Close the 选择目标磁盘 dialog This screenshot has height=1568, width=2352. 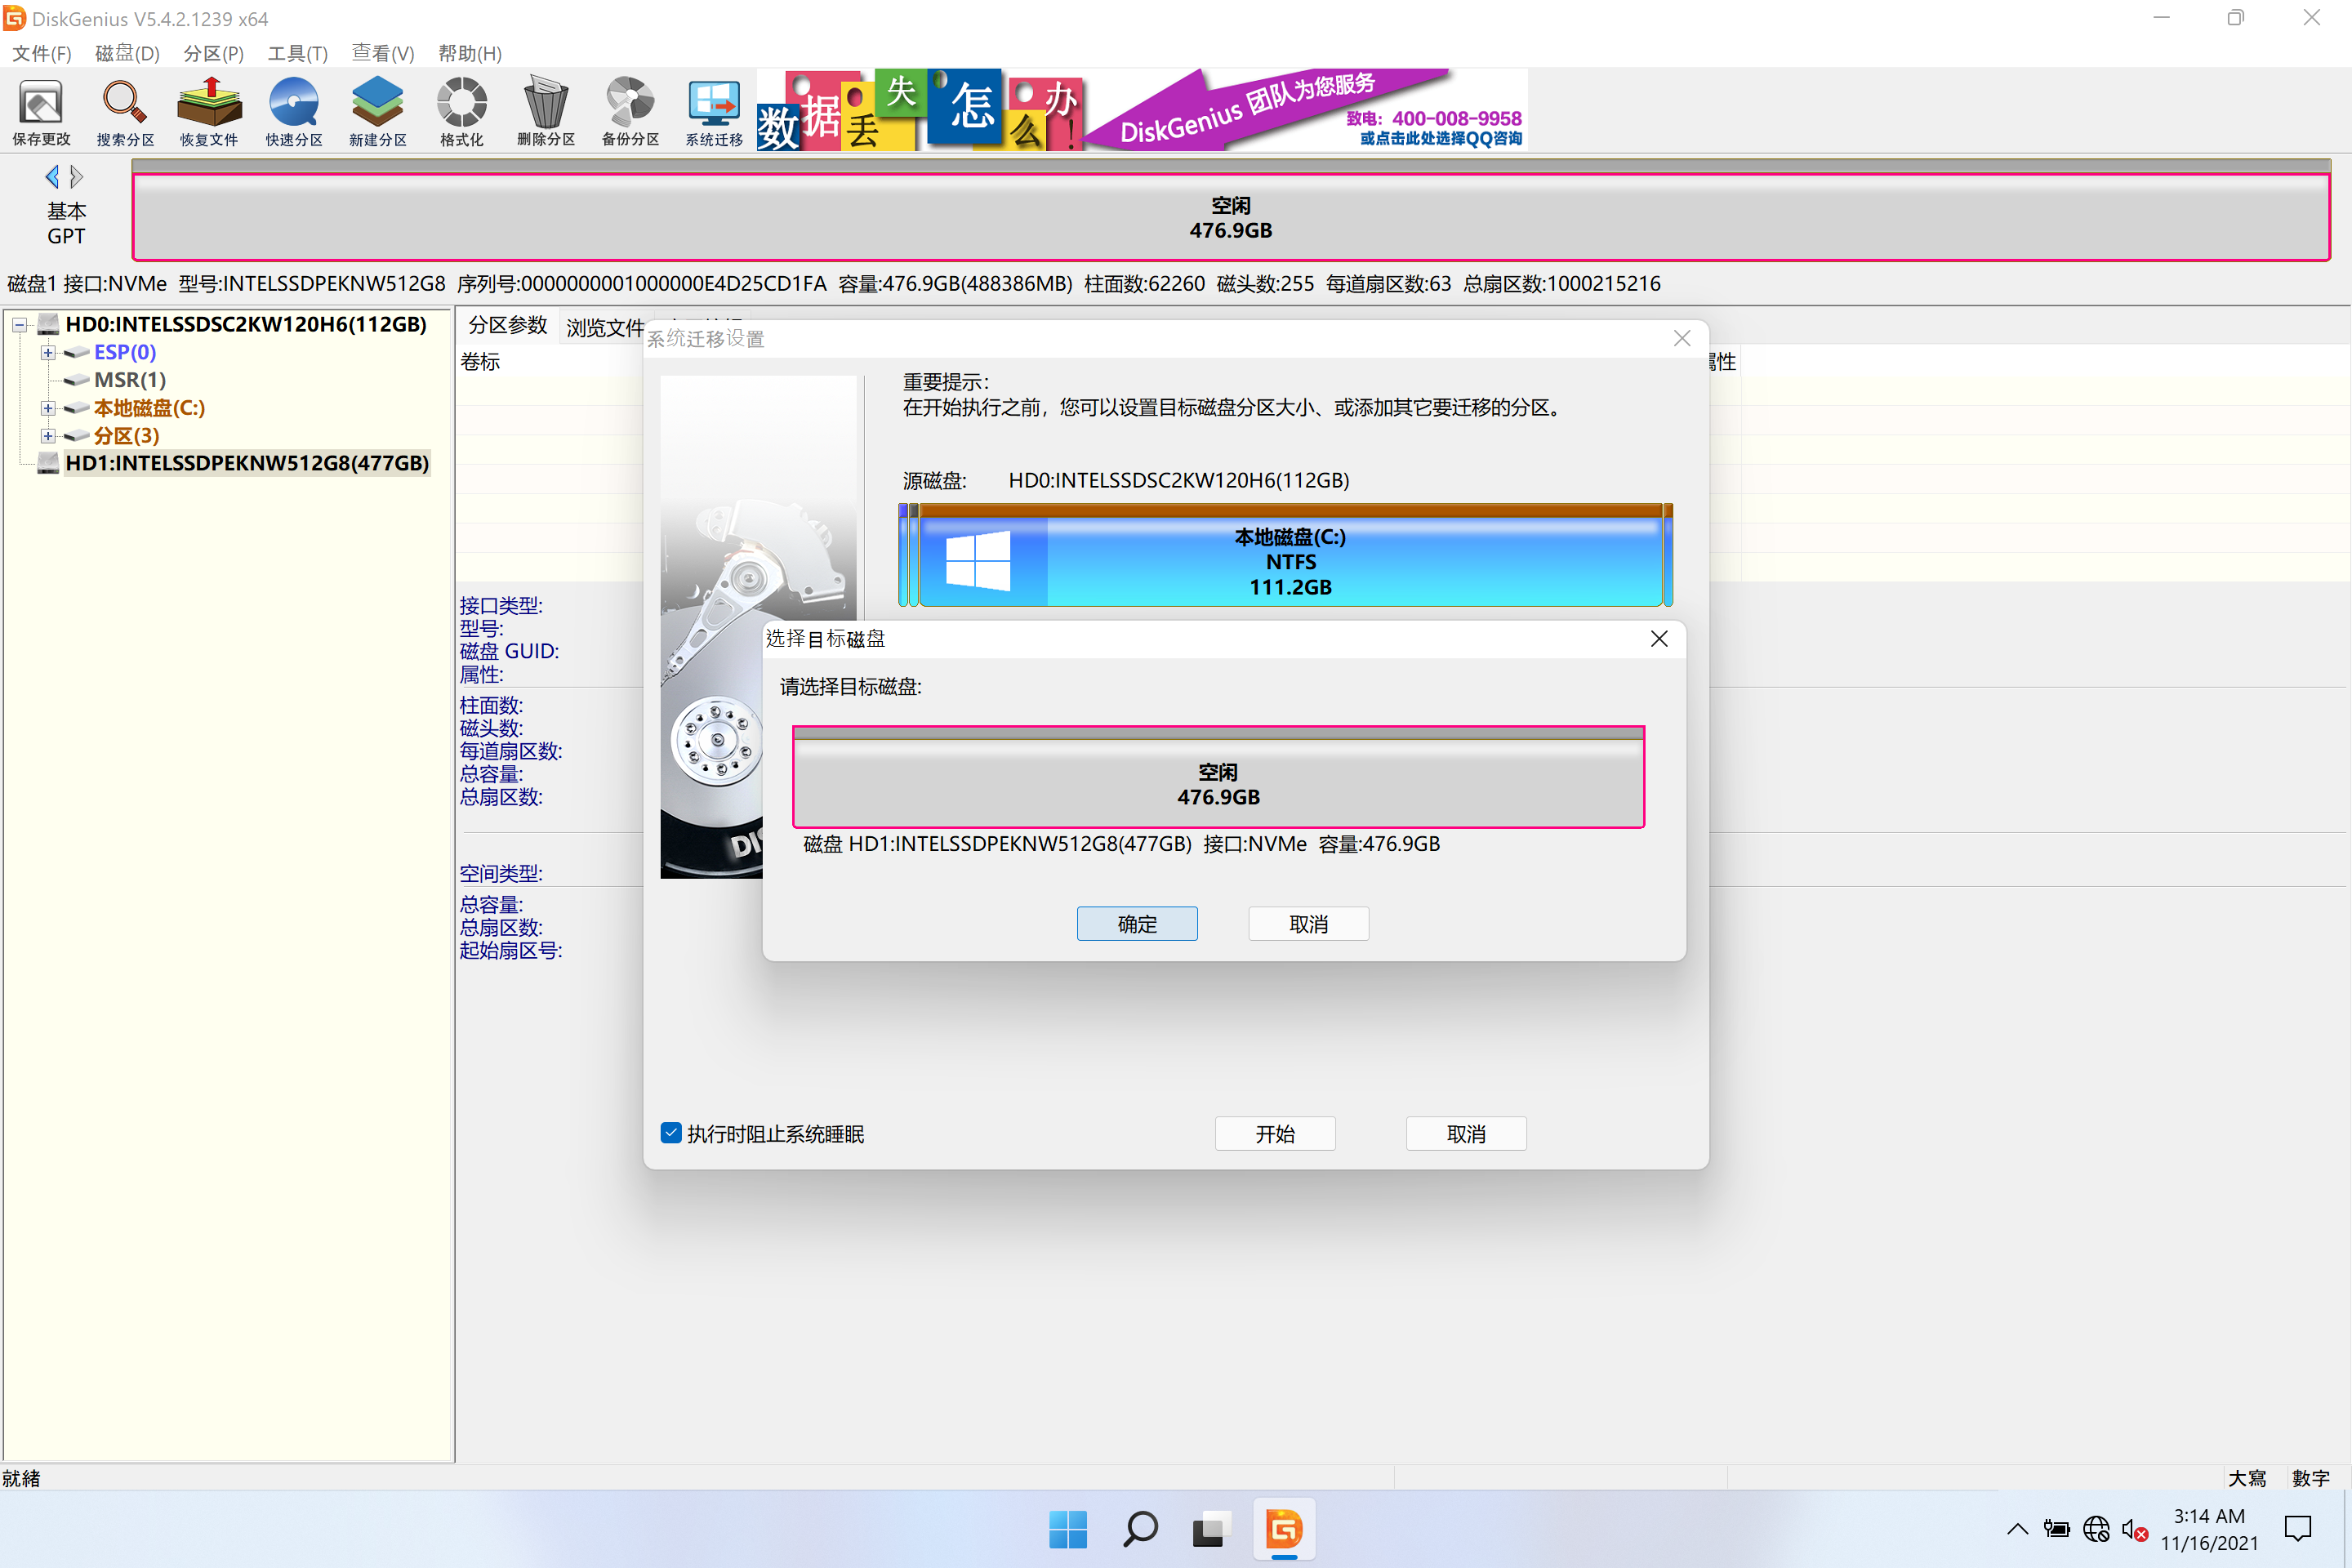point(1659,639)
